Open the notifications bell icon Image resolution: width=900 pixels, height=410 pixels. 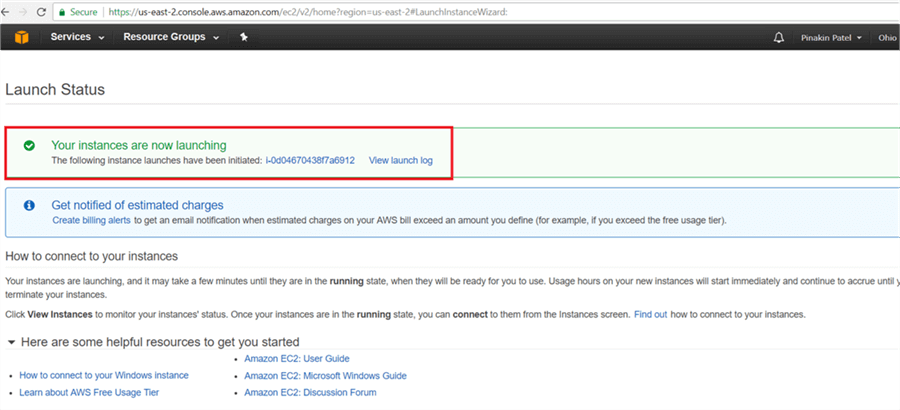coord(778,37)
